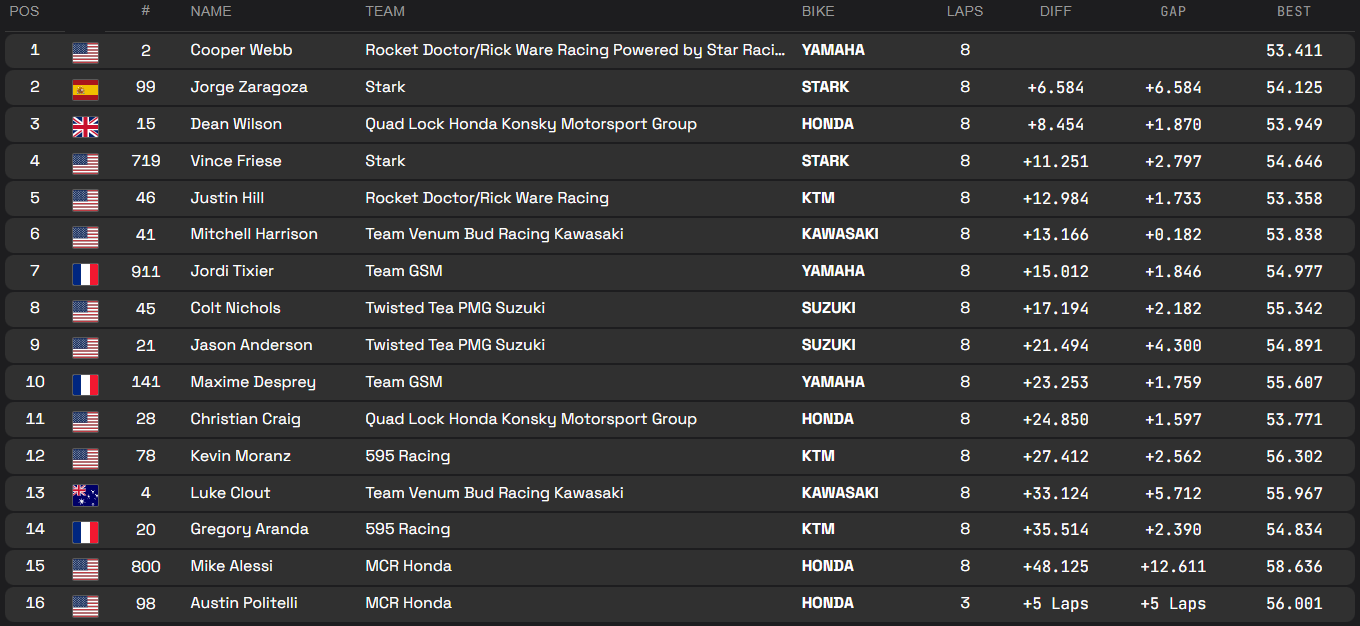
Task: Click the UK flag beside Dean Wilson
Action: point(85,126)
